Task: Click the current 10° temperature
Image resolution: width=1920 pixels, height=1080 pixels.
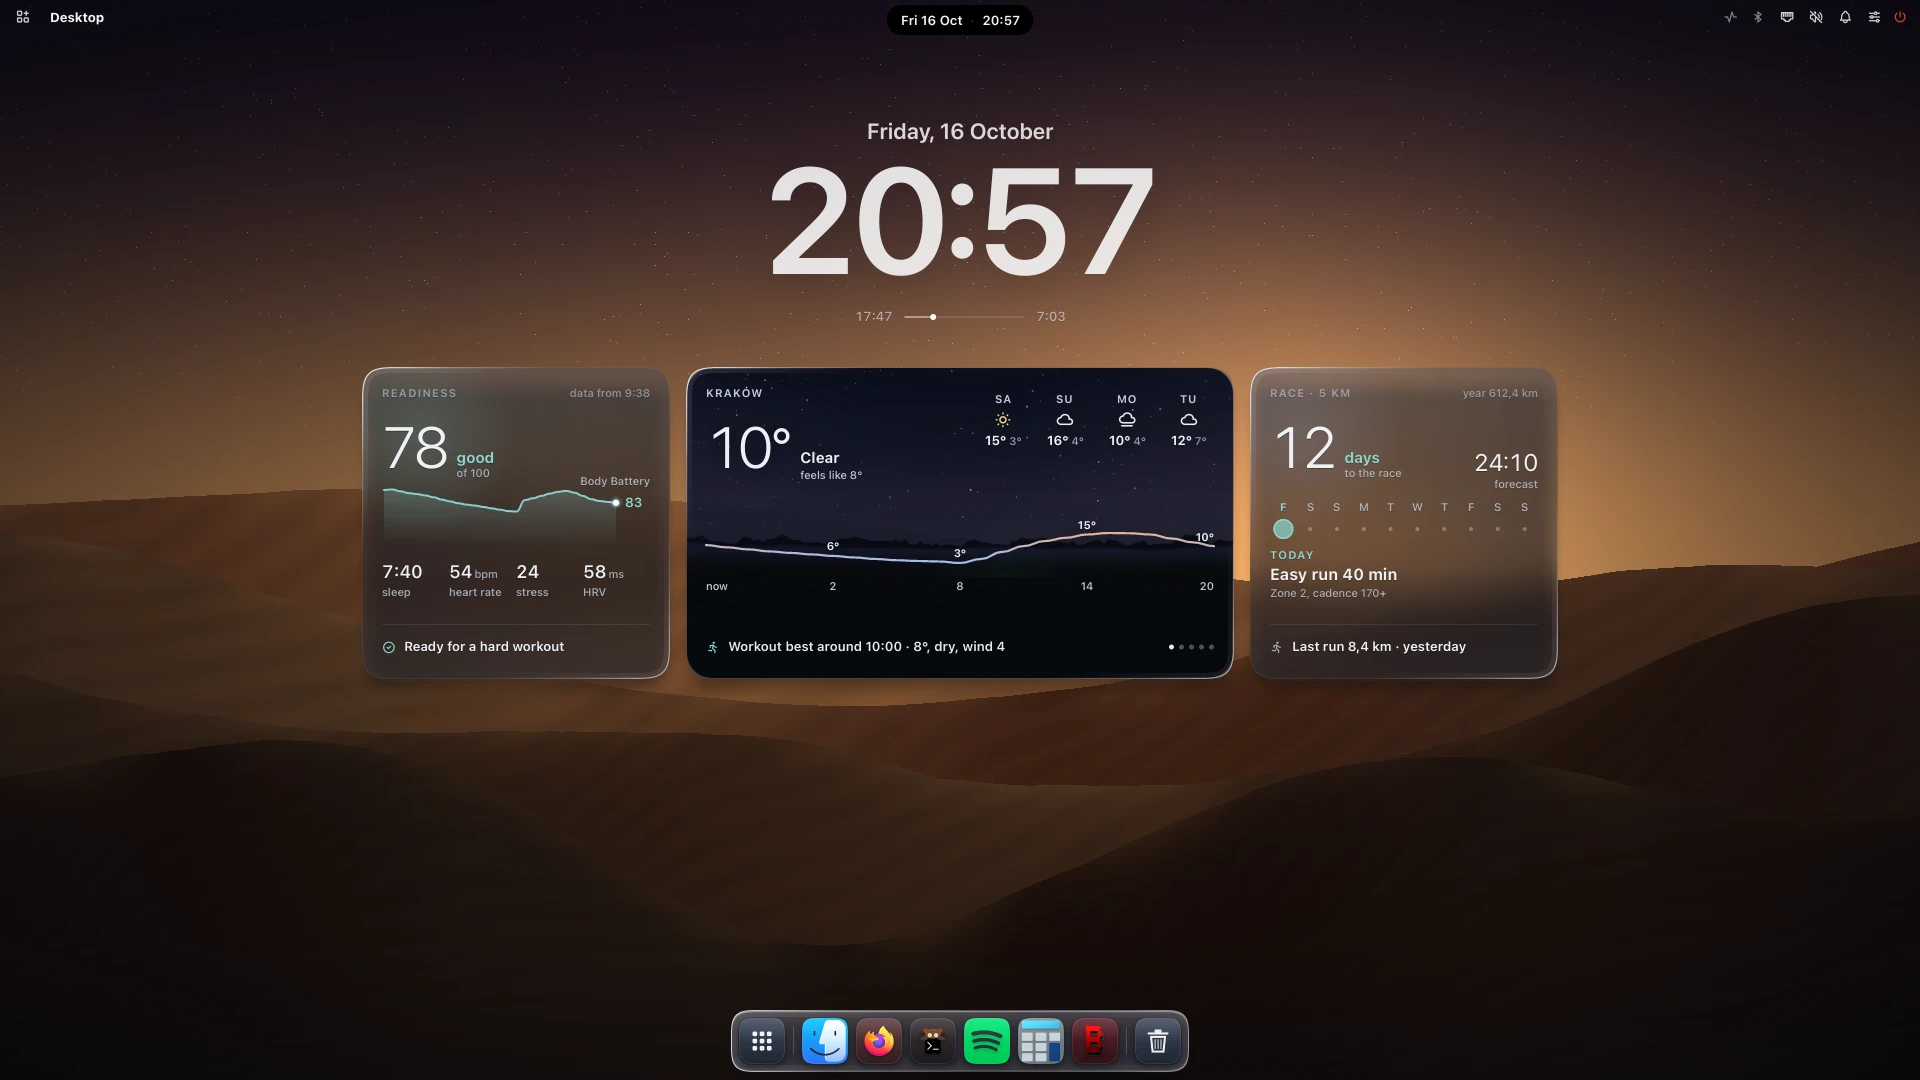Action: coord(750,447)
